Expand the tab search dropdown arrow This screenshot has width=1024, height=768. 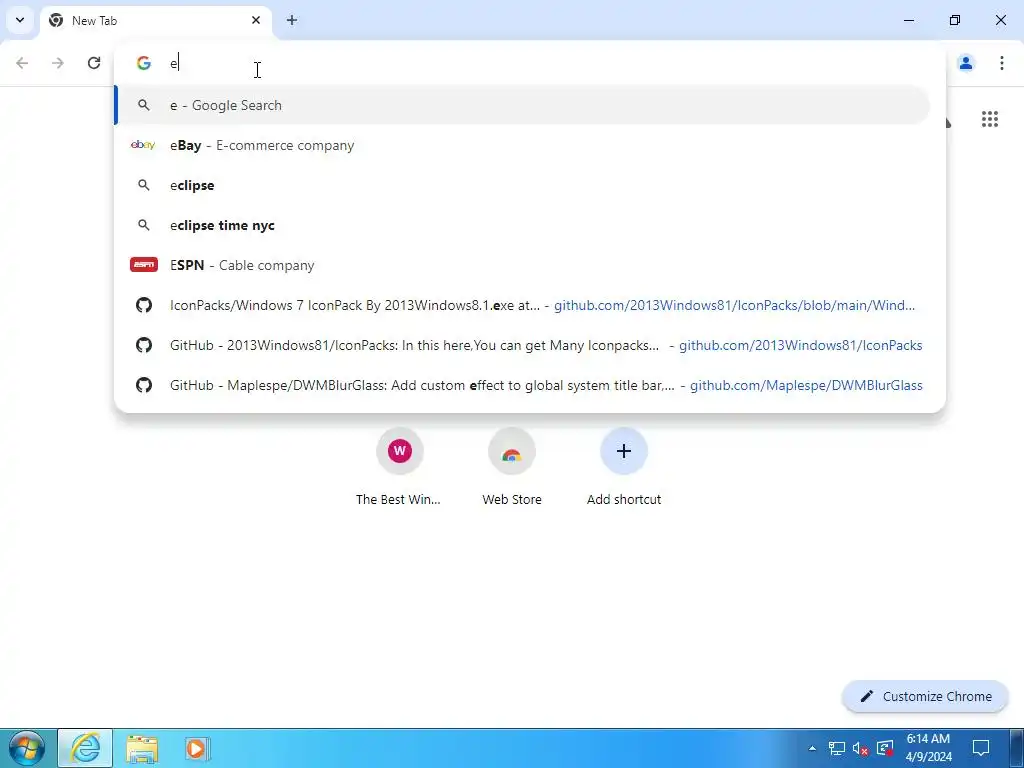(20, 20)
